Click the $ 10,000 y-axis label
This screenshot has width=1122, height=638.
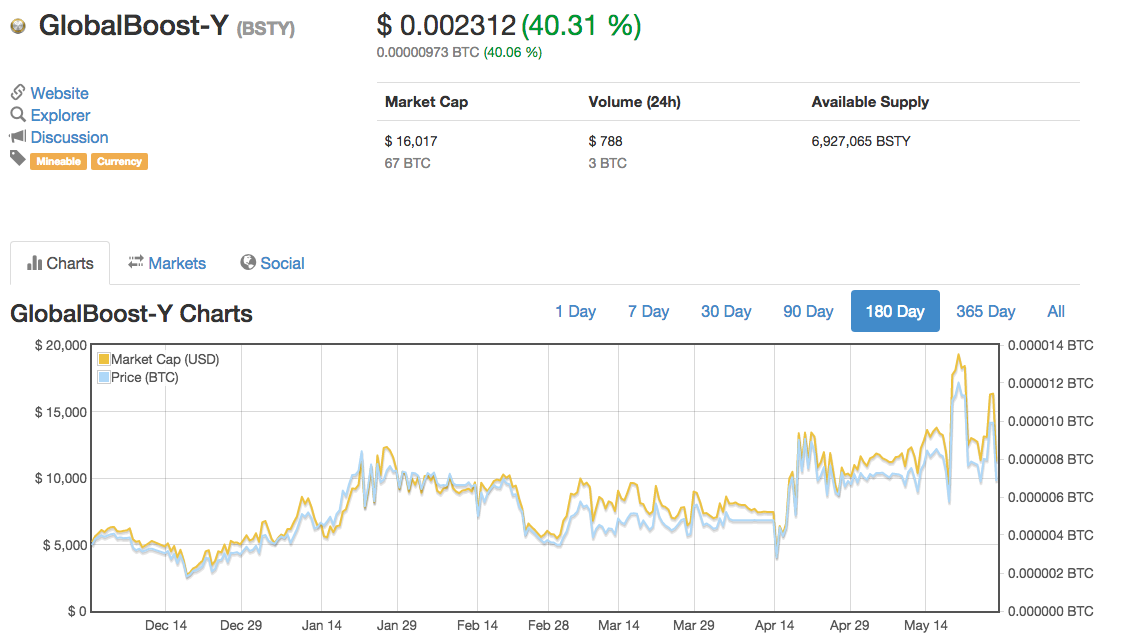[x=62, y=478]
